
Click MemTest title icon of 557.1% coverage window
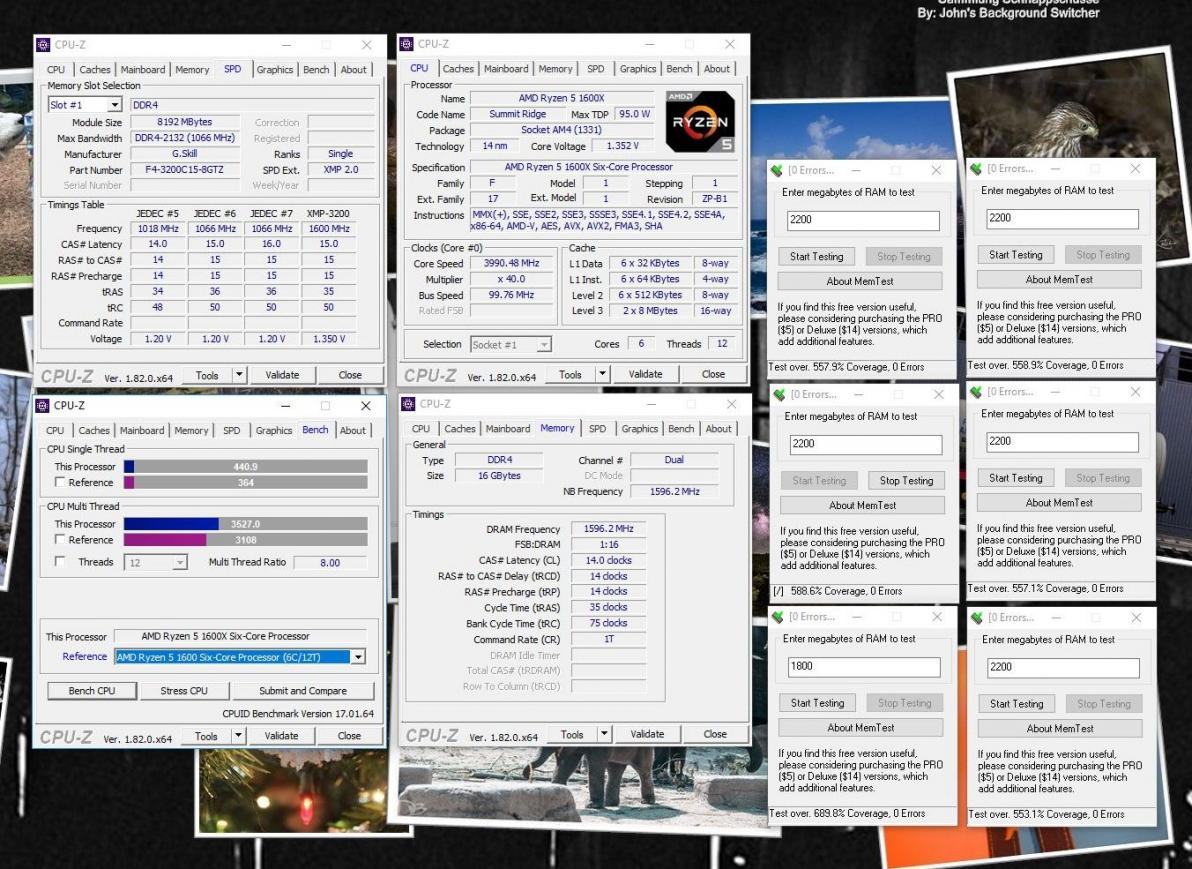[976, 392]
